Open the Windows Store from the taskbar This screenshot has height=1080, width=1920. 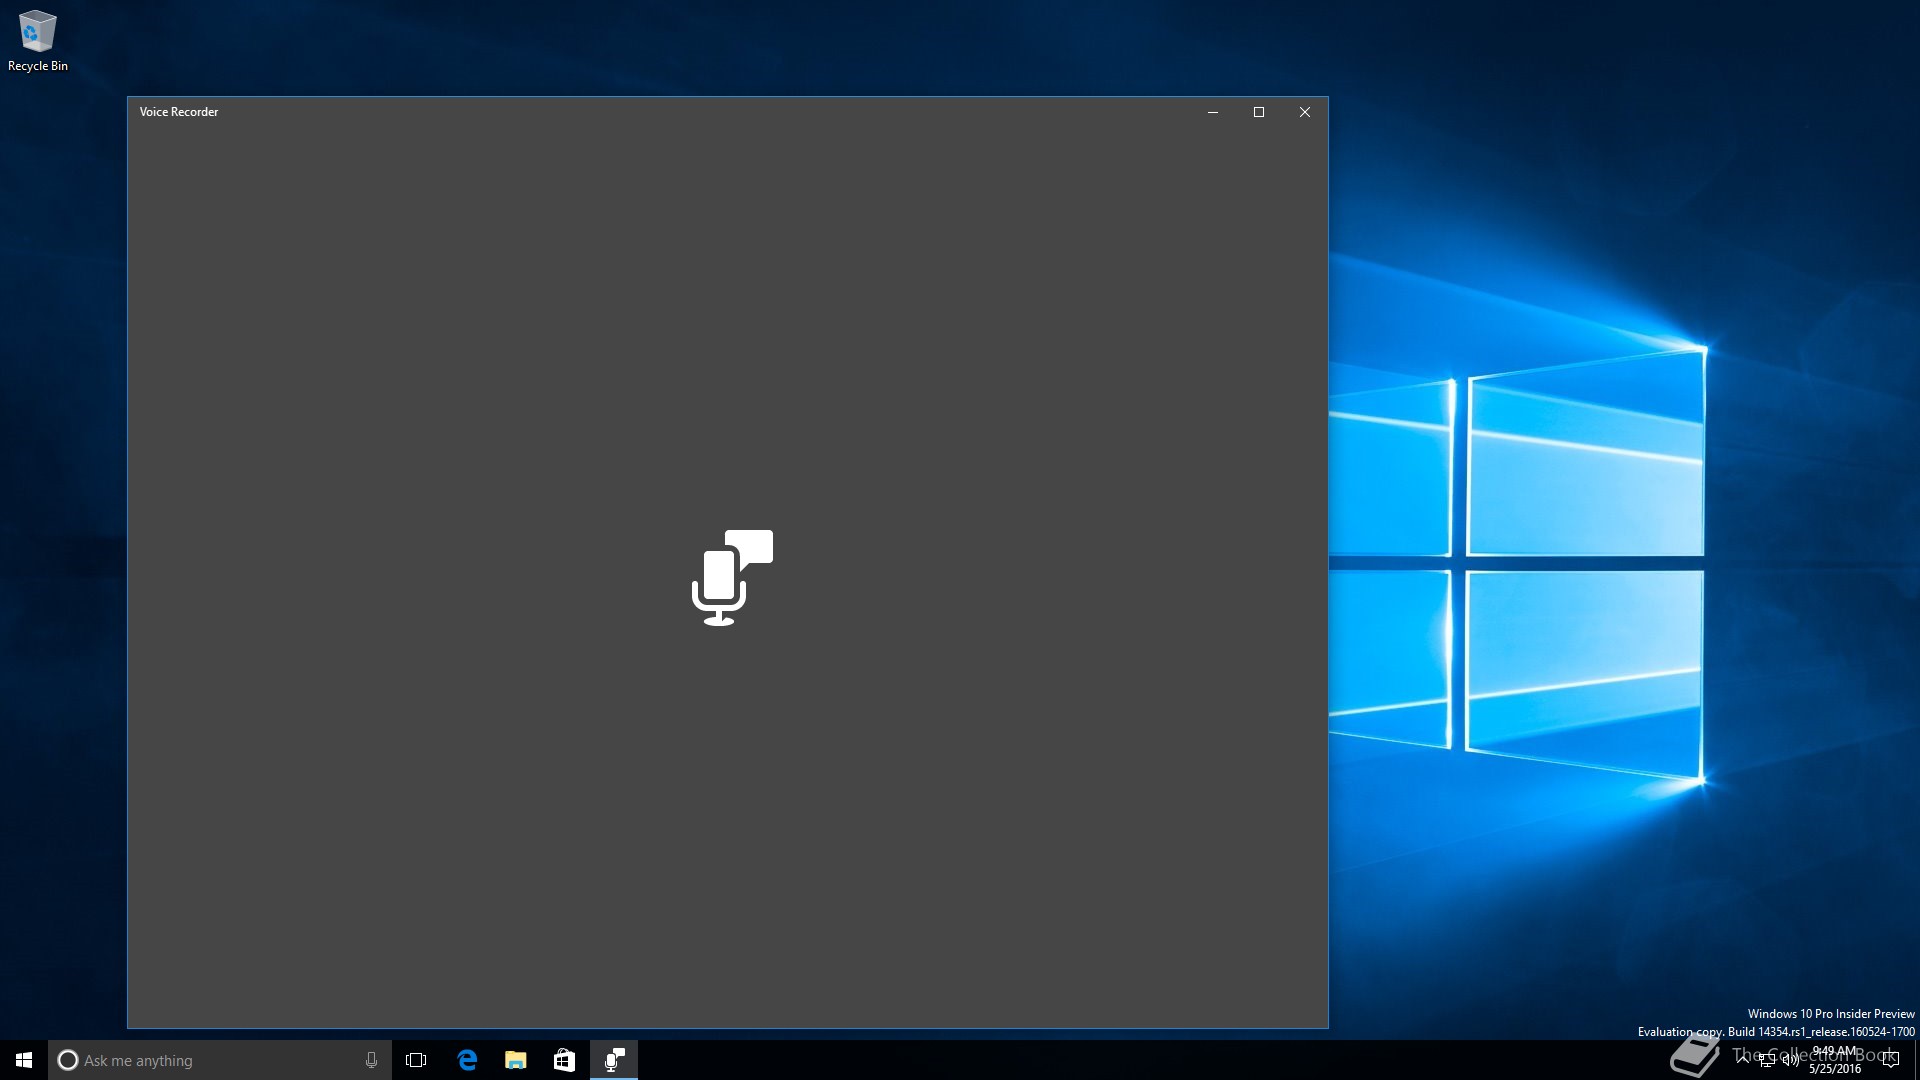coord(564,1060)
